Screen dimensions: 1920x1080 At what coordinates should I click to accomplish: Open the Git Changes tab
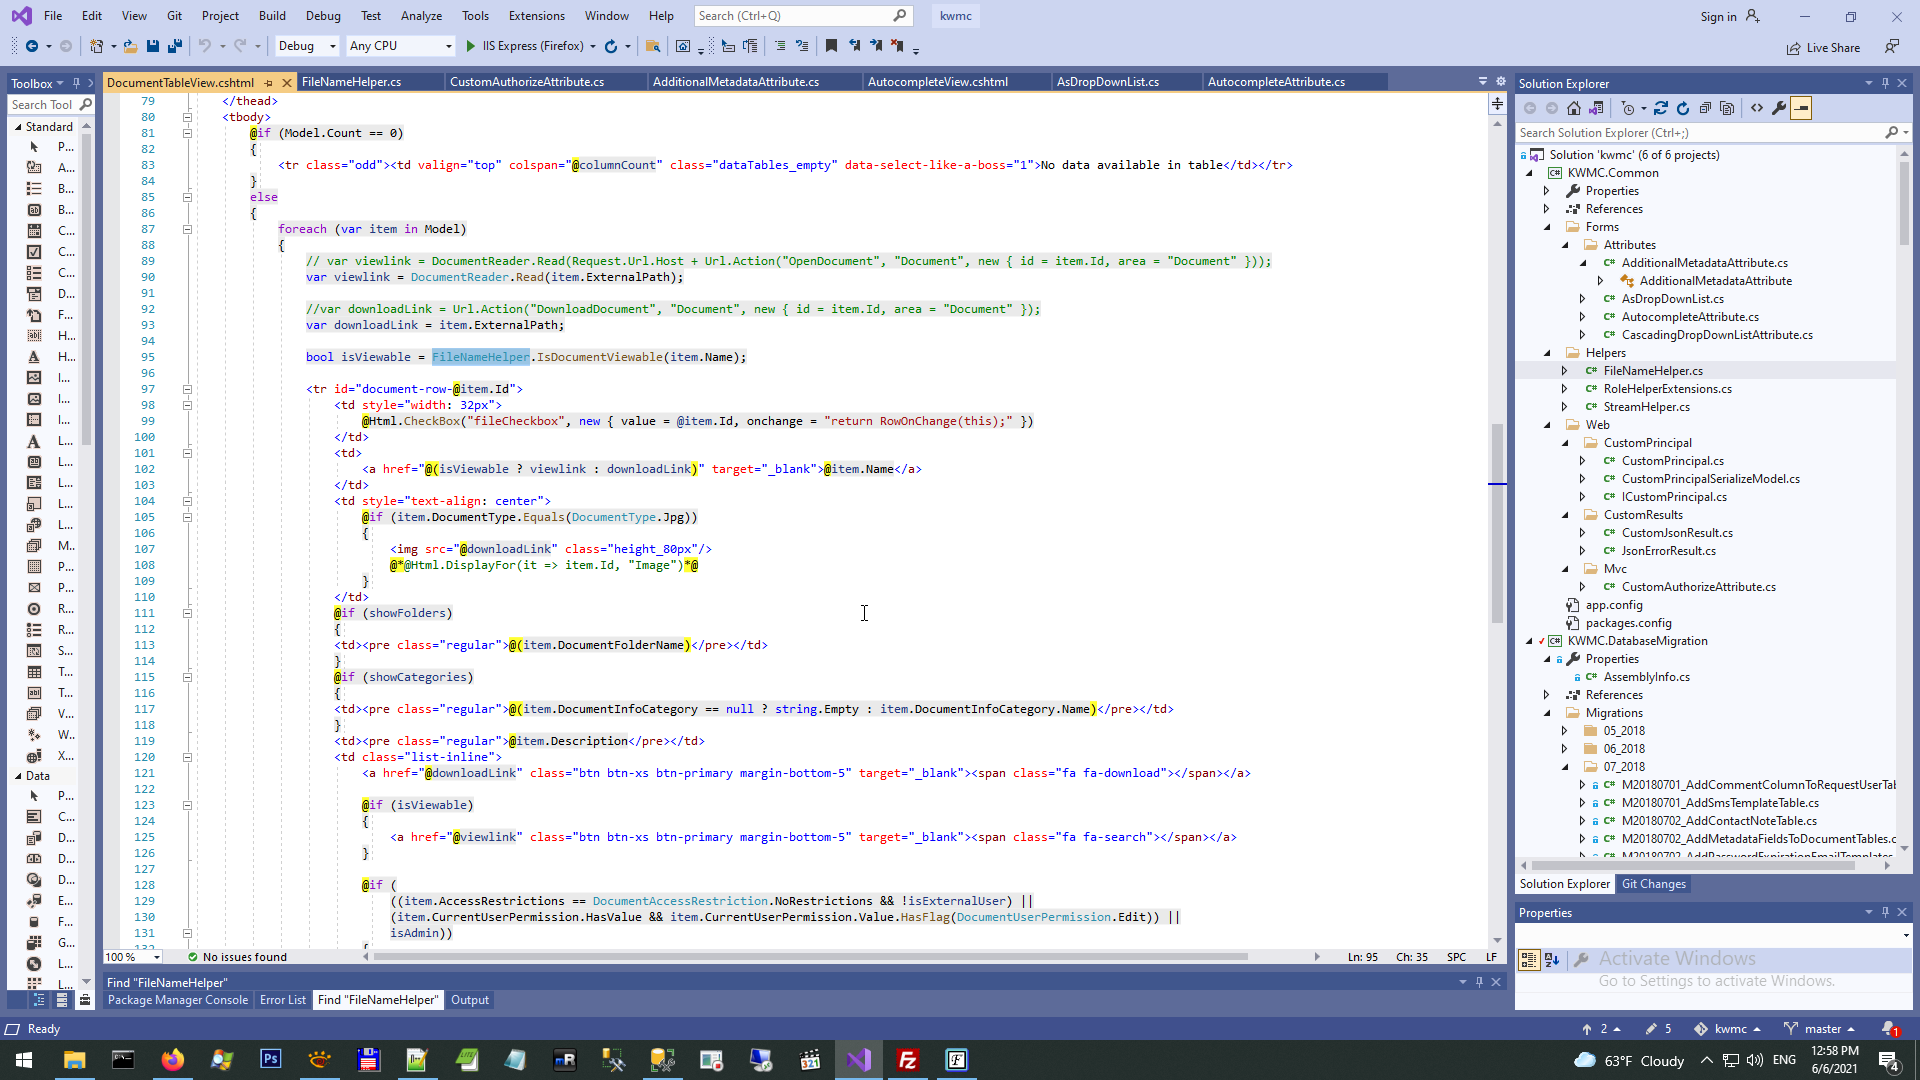1653,884
